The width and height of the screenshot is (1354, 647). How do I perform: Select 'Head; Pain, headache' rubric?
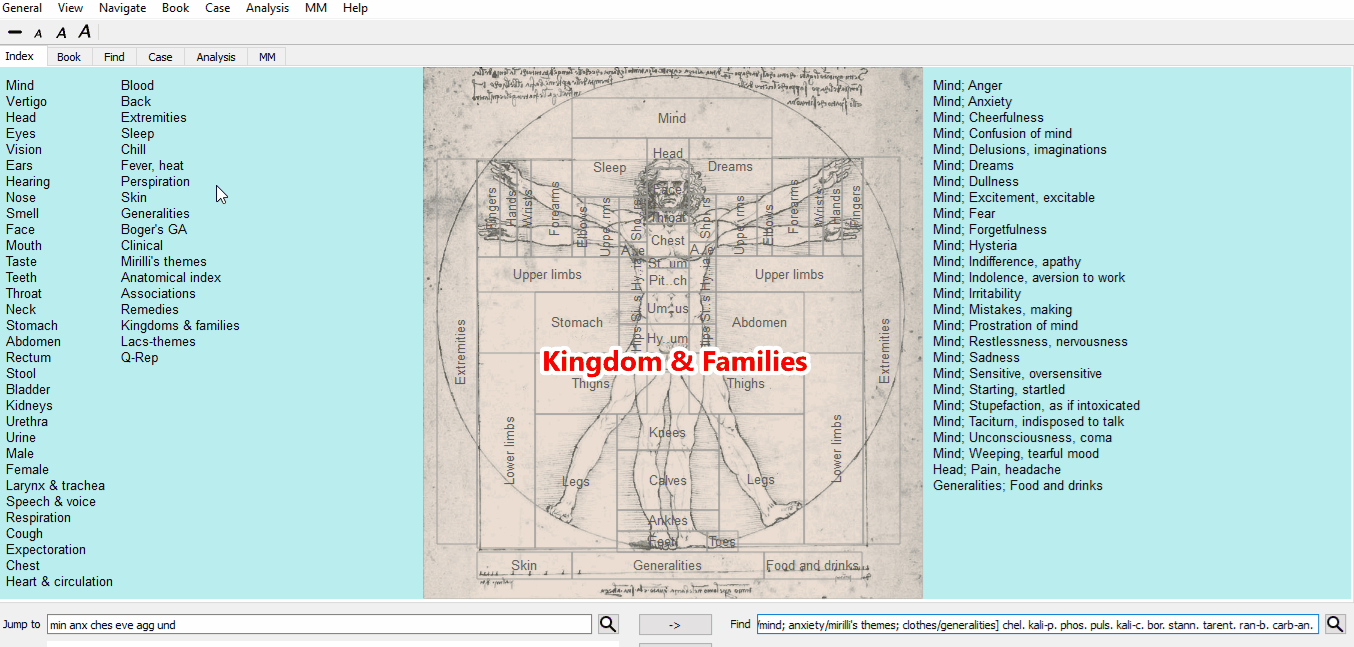(997, 470)
